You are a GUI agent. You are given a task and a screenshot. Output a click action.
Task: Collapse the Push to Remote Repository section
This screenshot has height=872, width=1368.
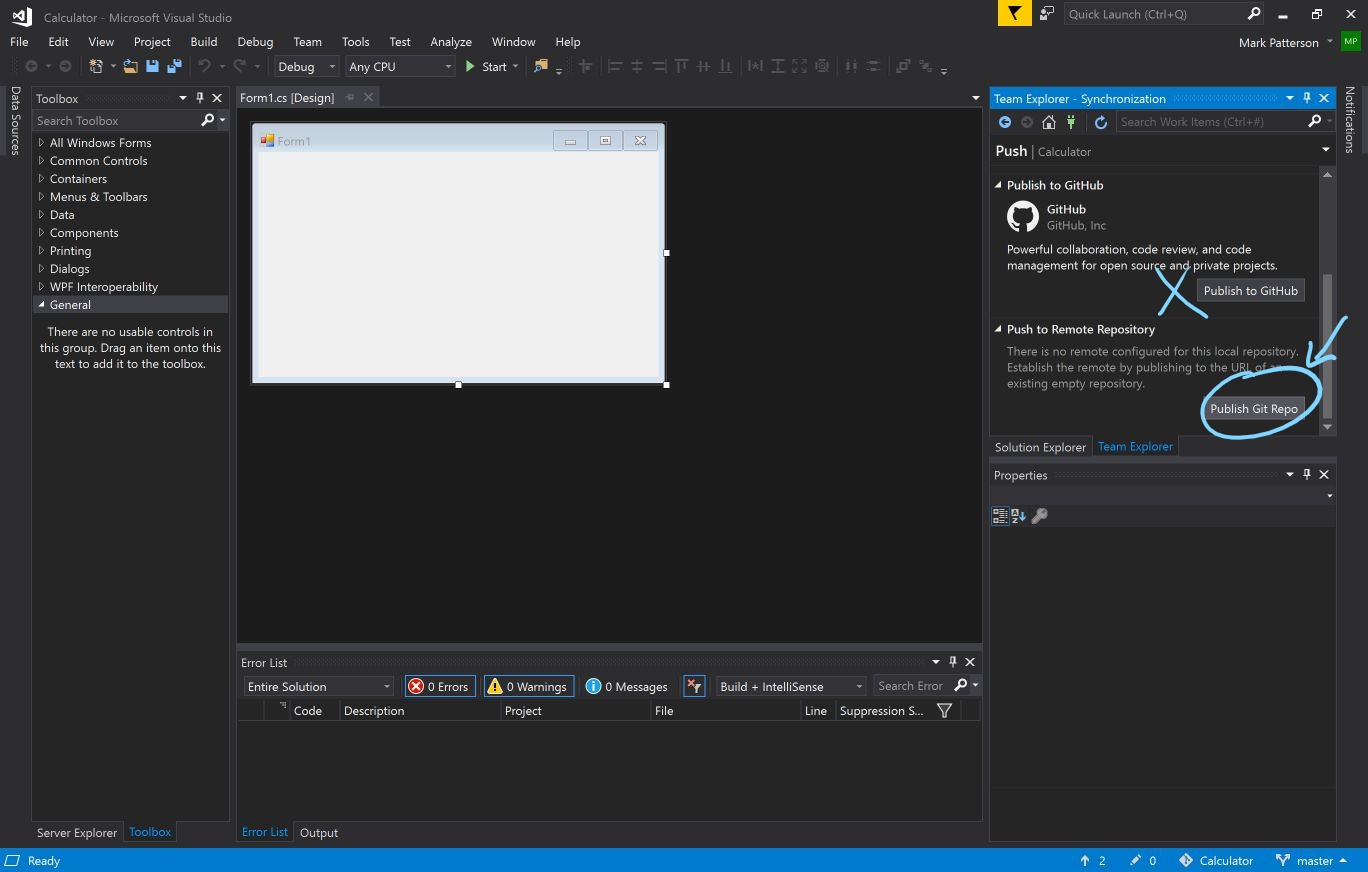pos(998,329)
